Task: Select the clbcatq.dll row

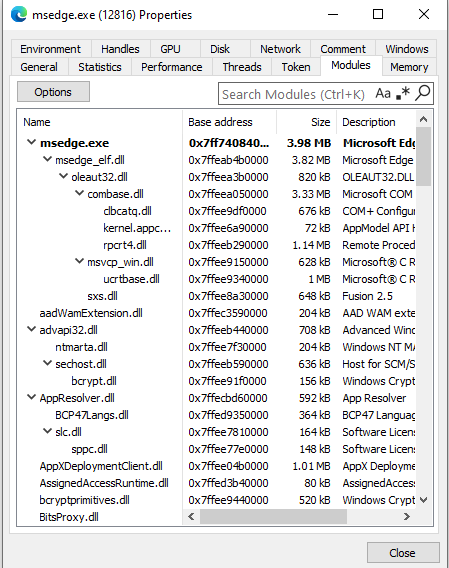Action: (216, 211)
